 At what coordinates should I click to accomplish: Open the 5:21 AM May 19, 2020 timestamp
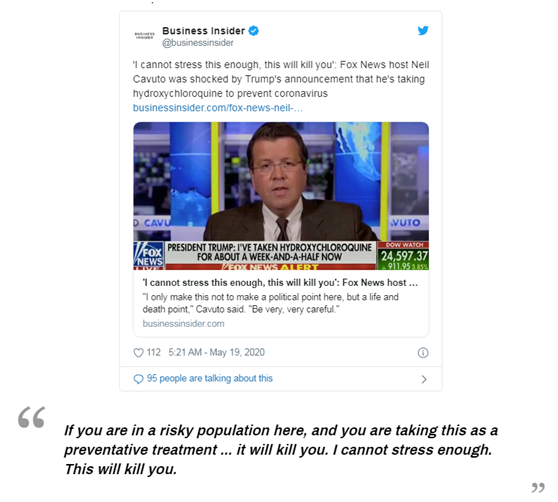216,352
